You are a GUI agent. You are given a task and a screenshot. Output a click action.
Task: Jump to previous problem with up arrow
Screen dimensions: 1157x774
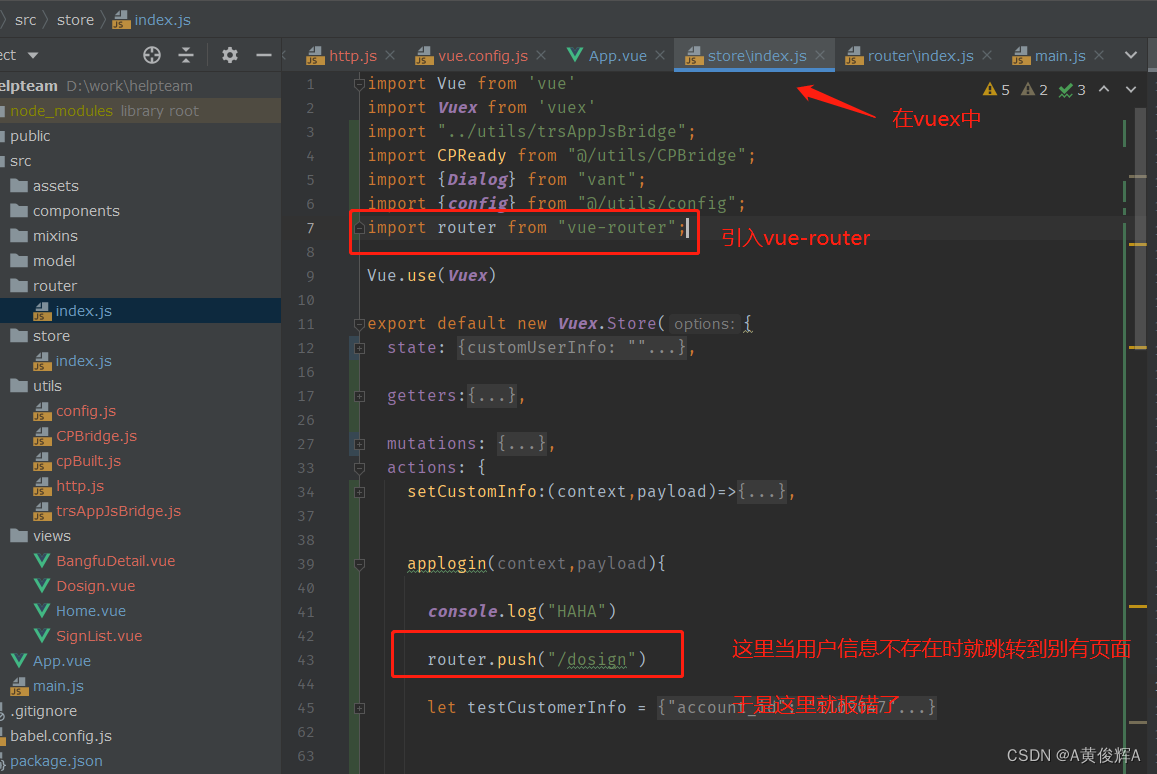(x=1104, y=89)
